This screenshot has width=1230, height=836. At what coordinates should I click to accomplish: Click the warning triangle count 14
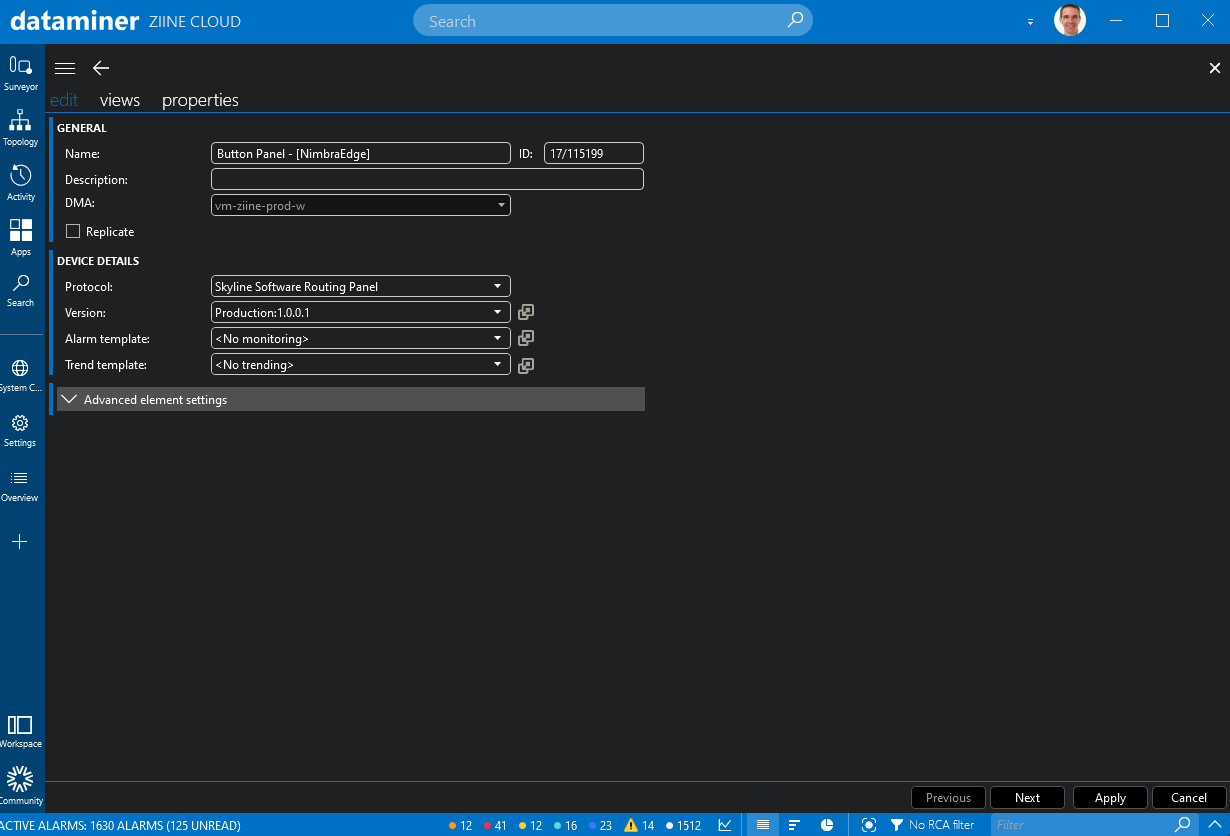639,825
